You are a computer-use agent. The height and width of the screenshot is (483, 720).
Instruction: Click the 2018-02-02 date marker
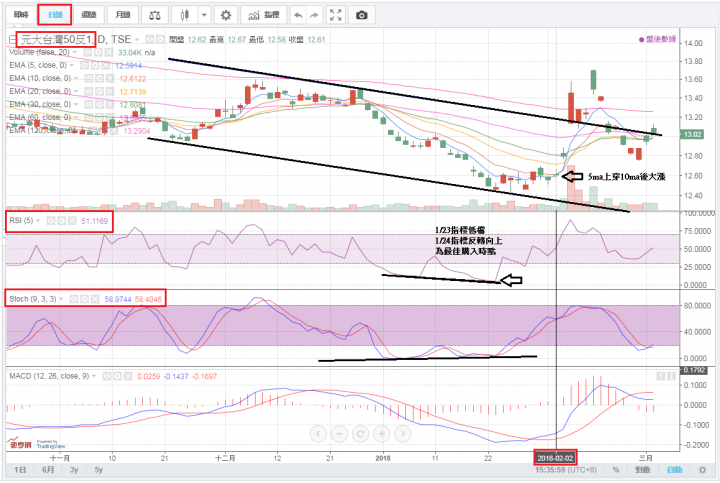(x=555, y=458)
